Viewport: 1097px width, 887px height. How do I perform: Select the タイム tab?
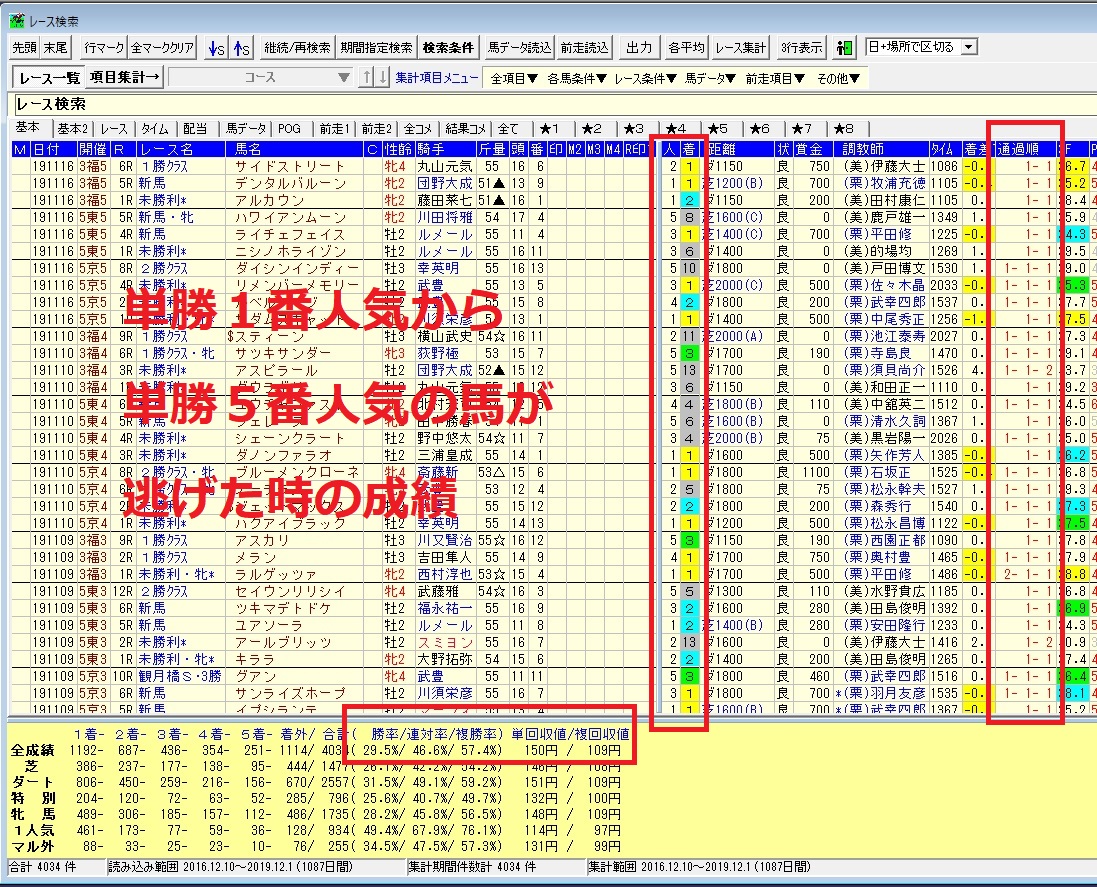coord(155,129)
